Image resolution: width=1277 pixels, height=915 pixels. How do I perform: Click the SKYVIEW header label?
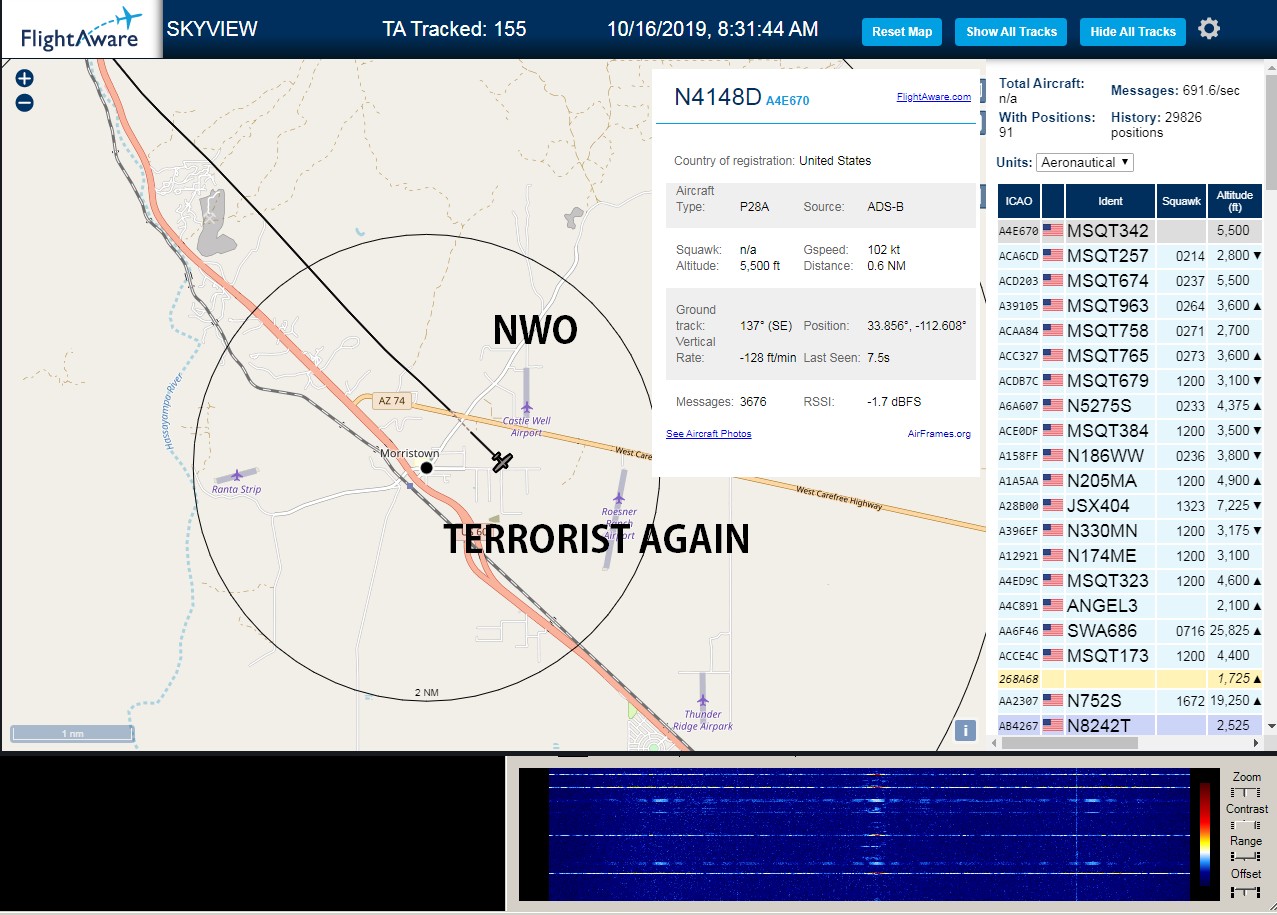(x=212, y=29)
